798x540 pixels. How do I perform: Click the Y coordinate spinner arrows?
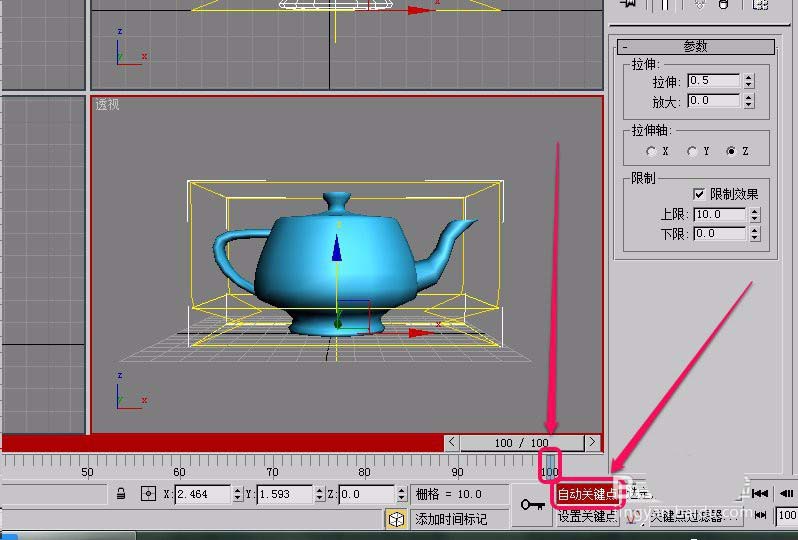pyautogui.click(x=320, y=494)
